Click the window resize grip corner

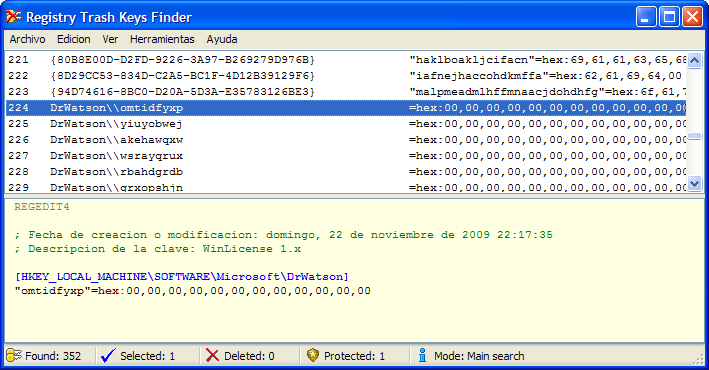[x=698, y=359]
